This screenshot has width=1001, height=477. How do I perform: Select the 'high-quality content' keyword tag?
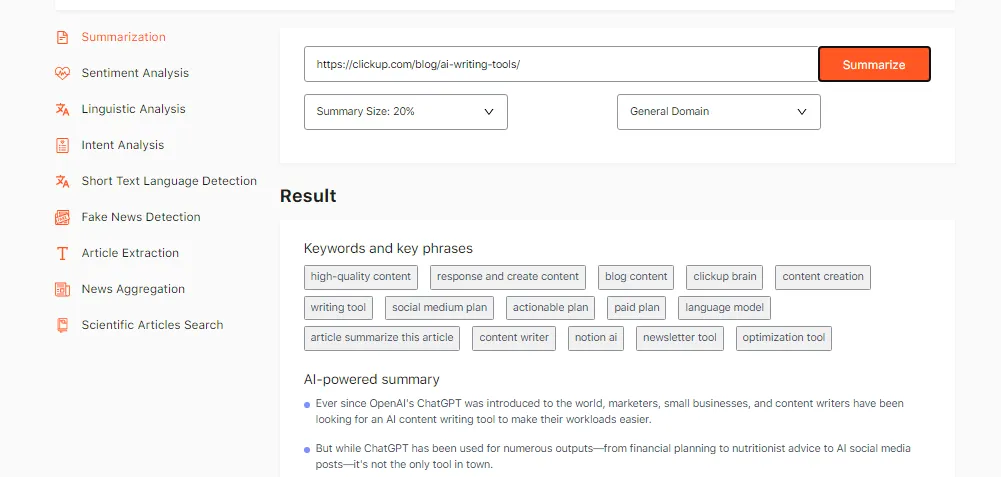pos(361,277)
